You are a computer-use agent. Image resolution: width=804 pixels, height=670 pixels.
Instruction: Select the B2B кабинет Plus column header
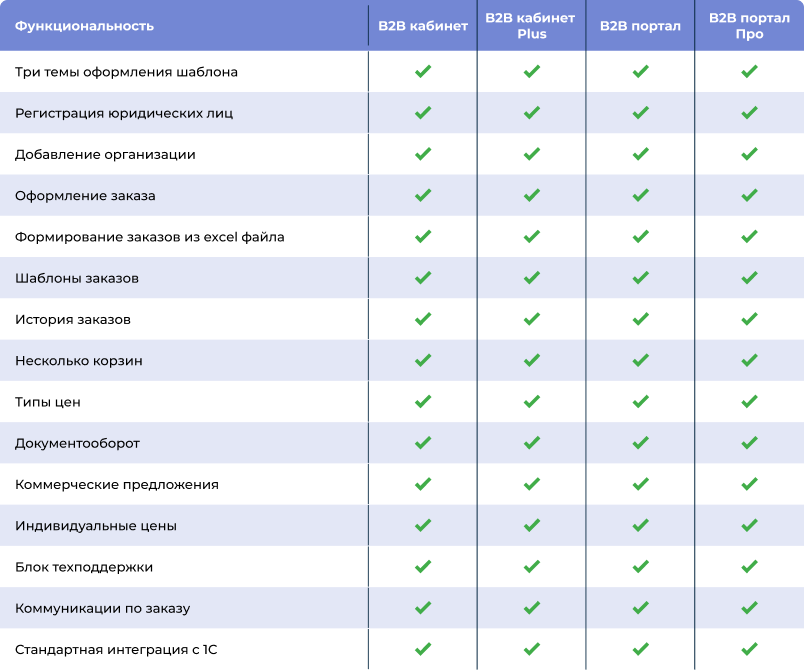(x=530, y=26)
